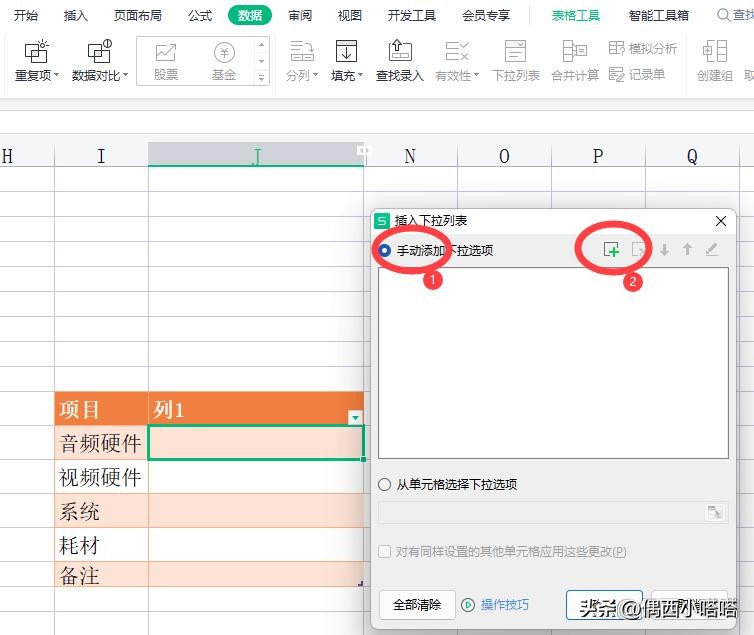Image resolution: width=754 pixels, height=635 pixels.
Task: Click inside the dropdown options list box
Action: (x=553, y=362)
